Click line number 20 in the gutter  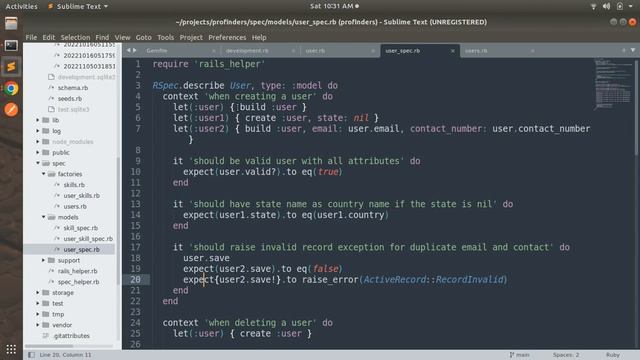pos(135,279)
